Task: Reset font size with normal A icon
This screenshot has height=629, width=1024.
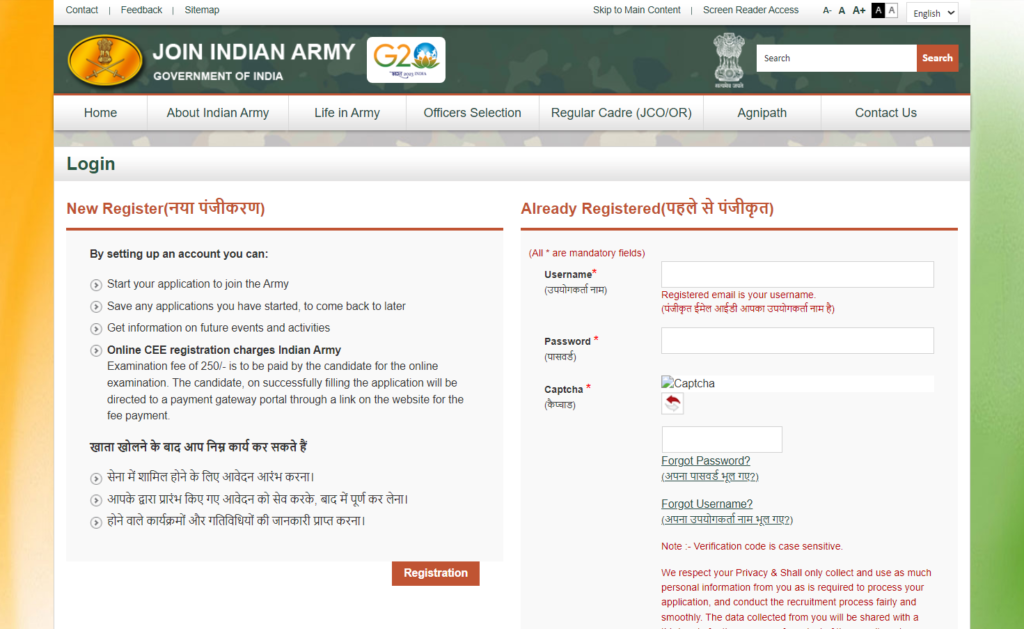Action: 842,10
